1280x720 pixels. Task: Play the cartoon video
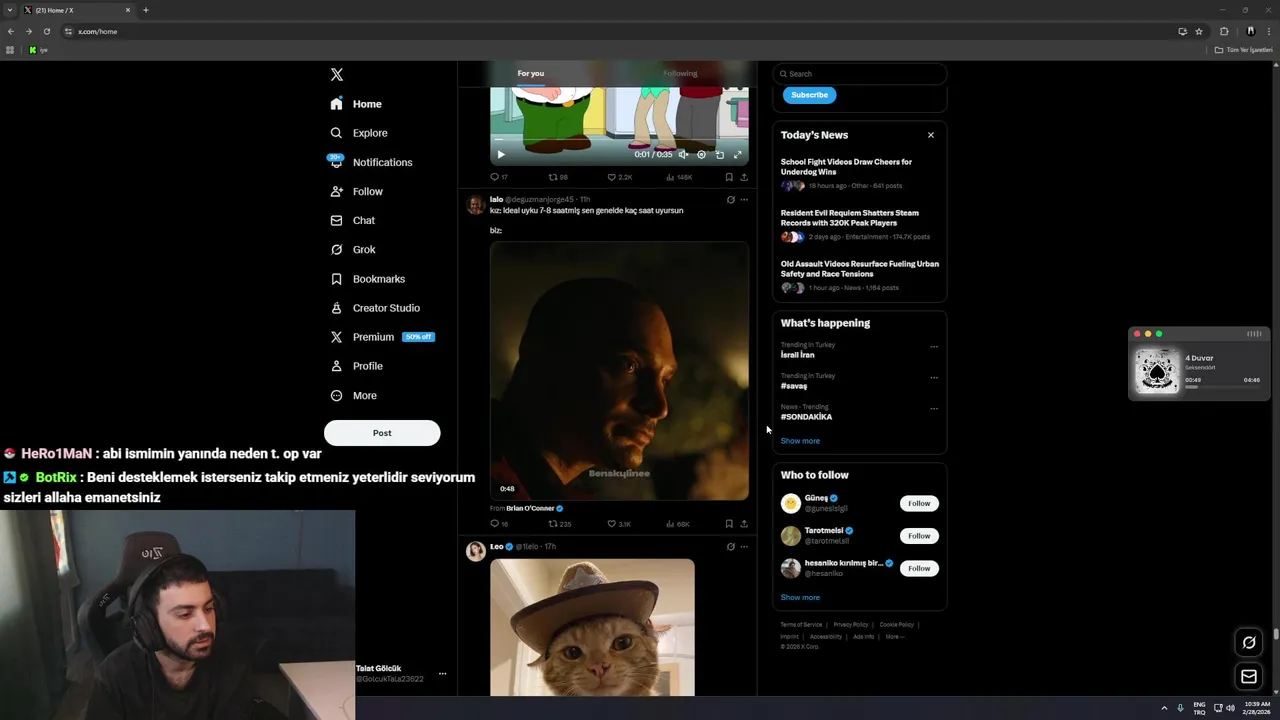click(x=501, y=154)
